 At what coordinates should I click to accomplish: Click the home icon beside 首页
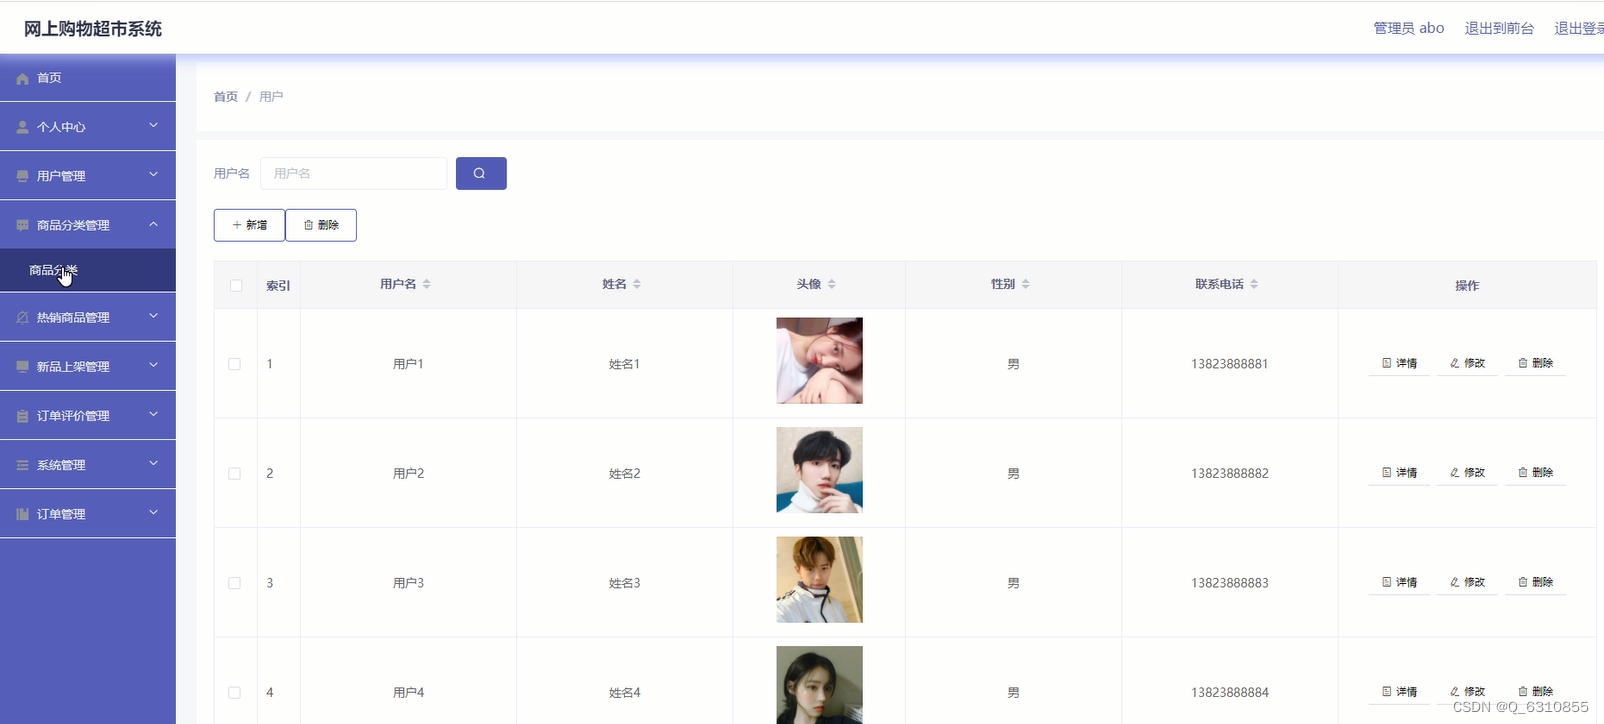coord(22,78)
